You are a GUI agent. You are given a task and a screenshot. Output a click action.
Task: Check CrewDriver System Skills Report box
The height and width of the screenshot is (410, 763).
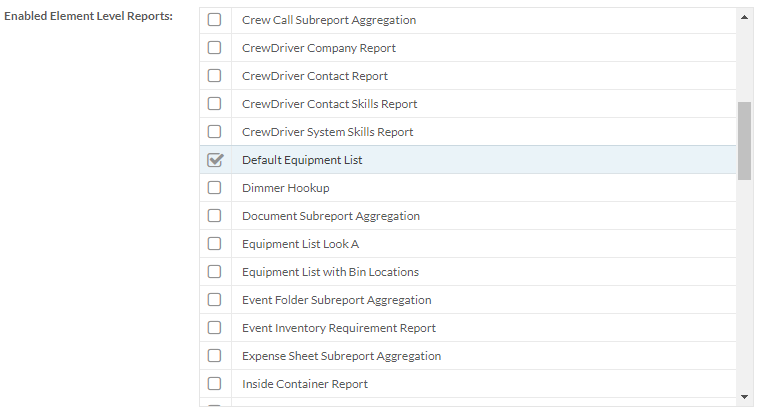pos(214,132)
